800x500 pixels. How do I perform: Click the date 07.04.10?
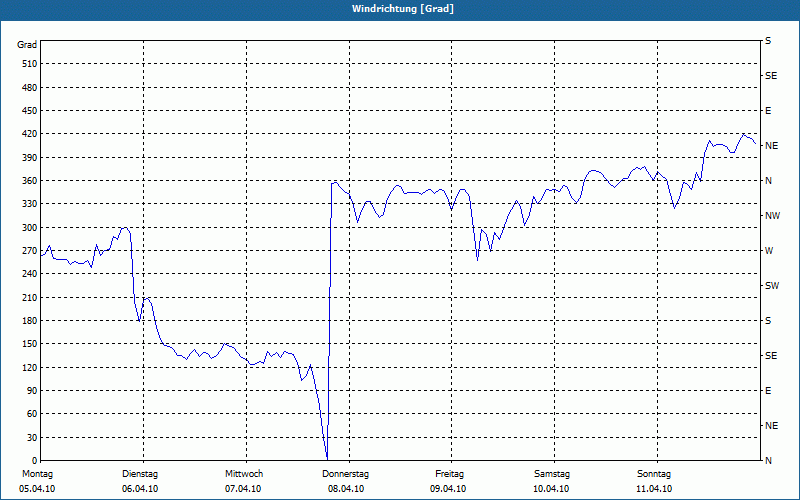(x=243, y=489)
